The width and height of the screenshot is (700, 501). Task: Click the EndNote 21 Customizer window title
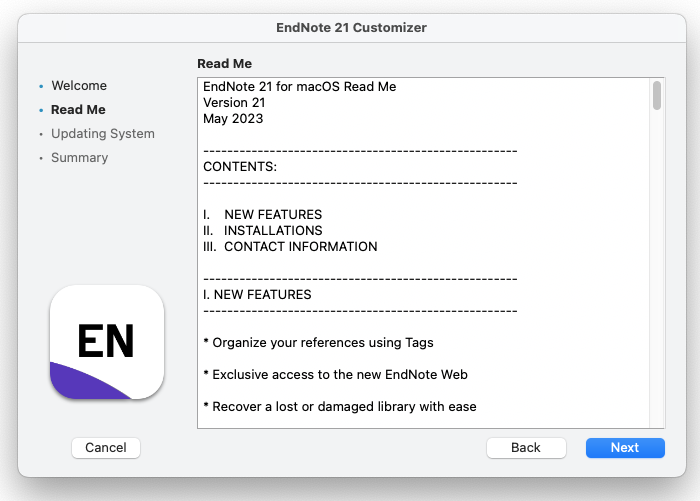coord(350,28)
